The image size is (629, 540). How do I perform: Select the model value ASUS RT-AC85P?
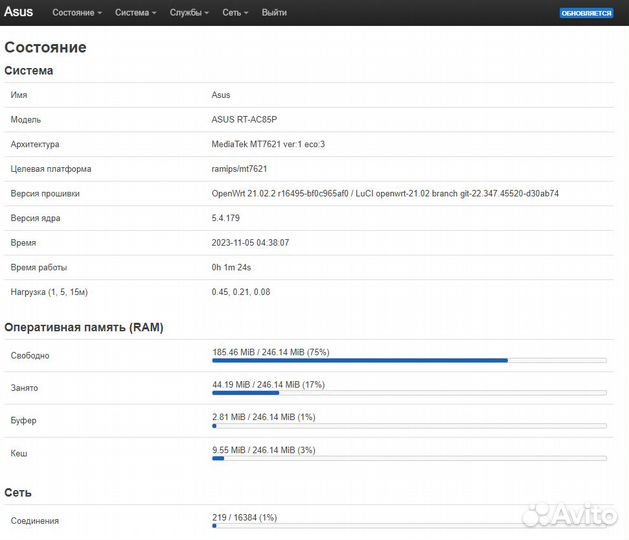pos(244,120)
